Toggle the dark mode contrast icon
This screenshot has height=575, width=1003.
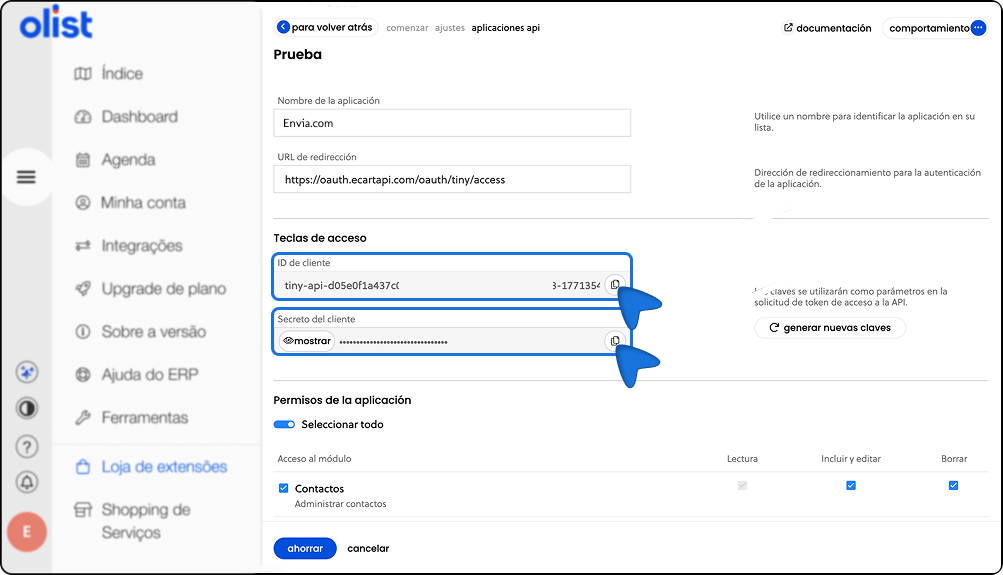point(28,409)
